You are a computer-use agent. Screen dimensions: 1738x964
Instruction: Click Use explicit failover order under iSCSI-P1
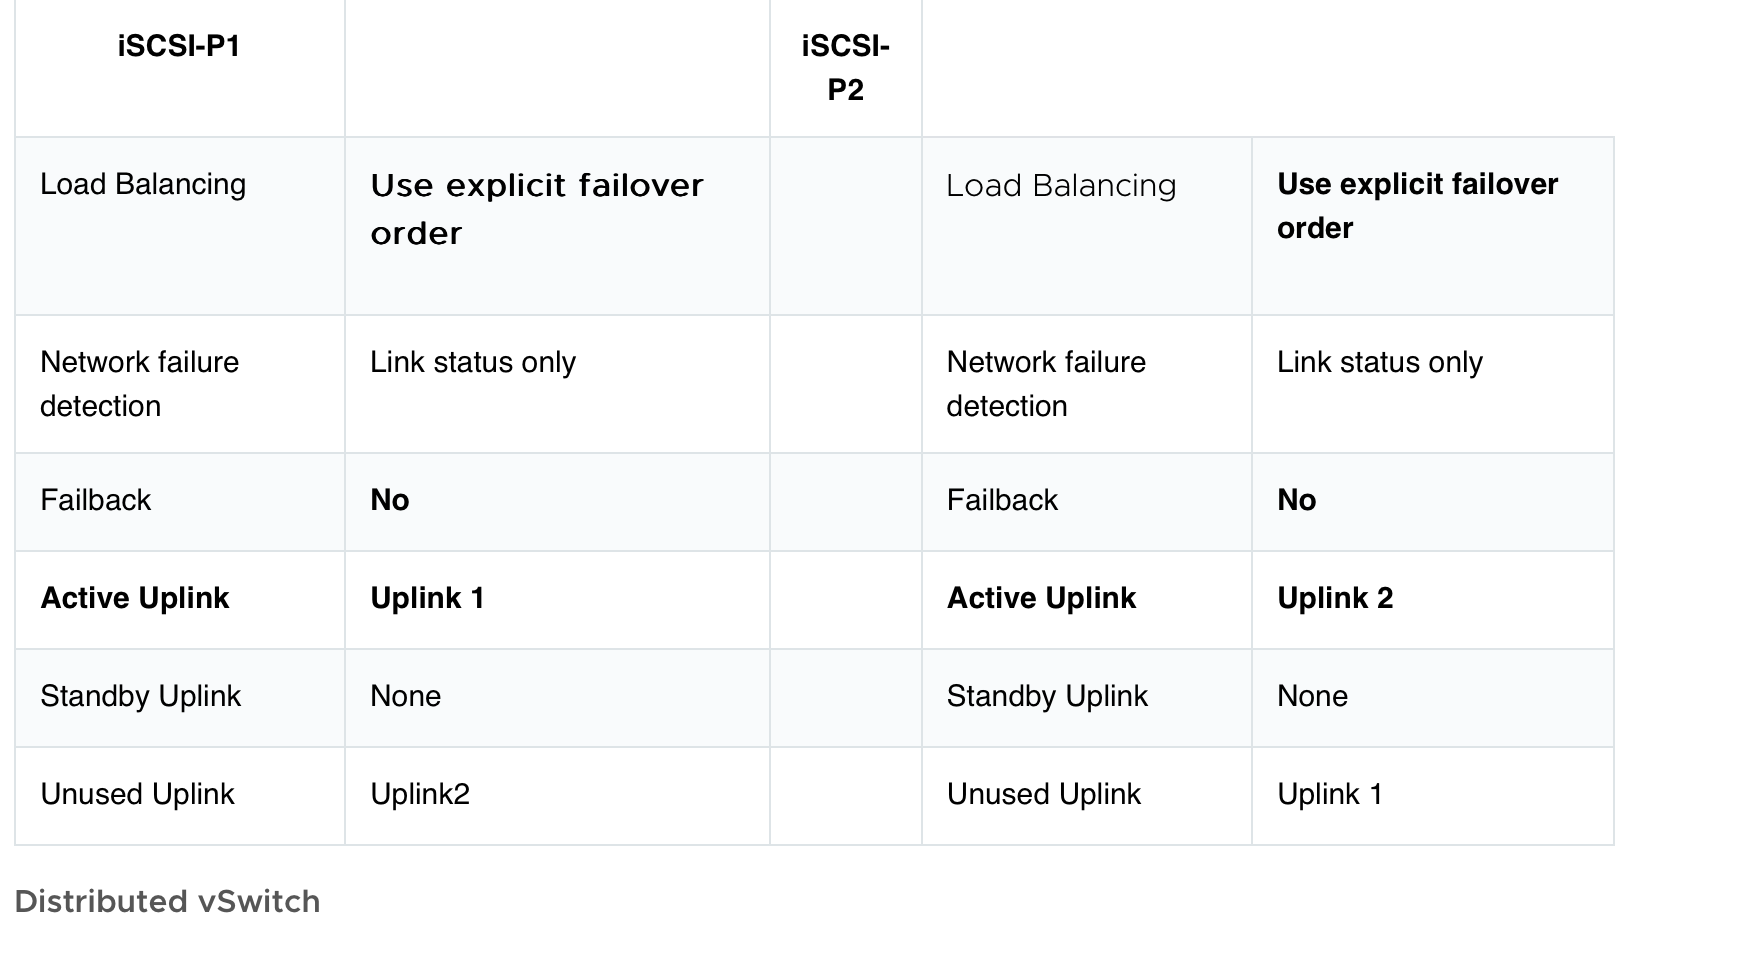pyautogui.click(x=536, y=208)
